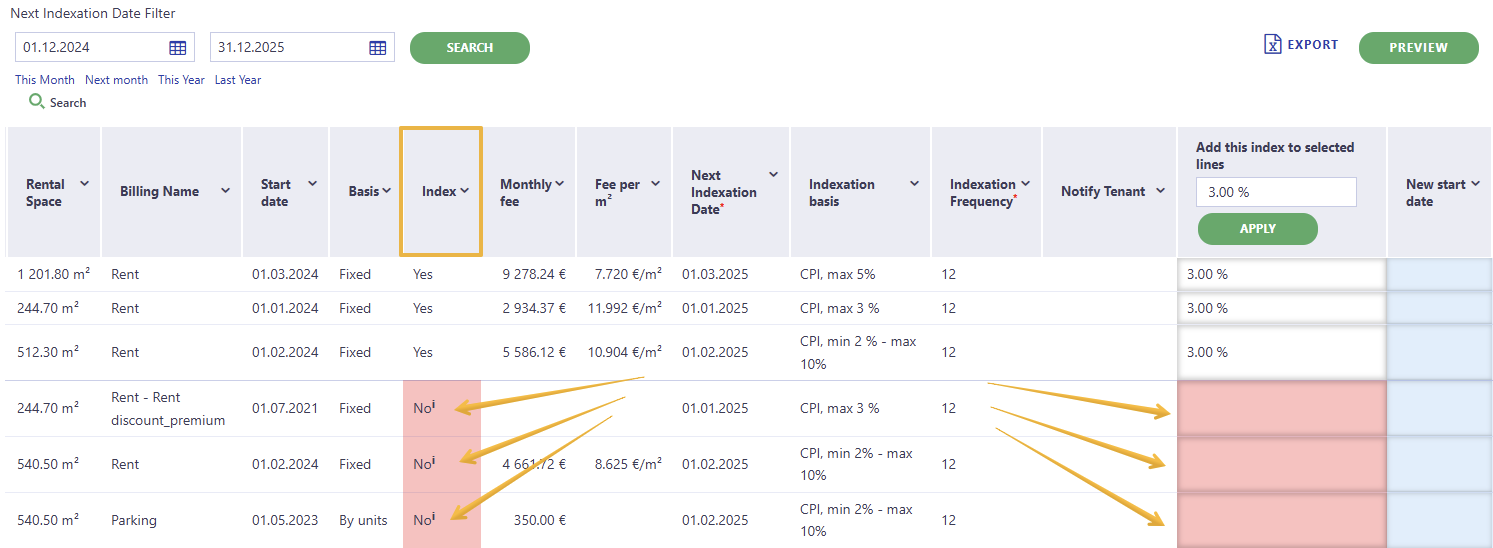Click info icon beside No in Parking row
Screen dimensions: 1493x548
pyautogui.click(x=433, y=518)
